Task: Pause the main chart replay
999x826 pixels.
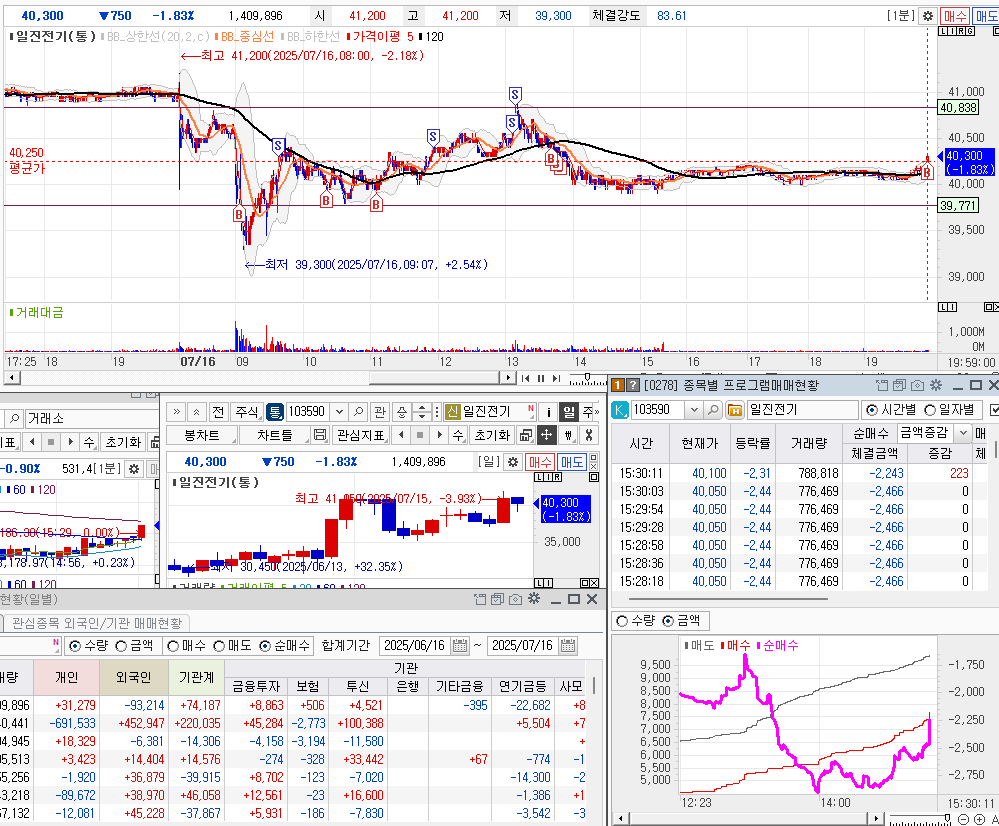Action: (x=541, y=378)
